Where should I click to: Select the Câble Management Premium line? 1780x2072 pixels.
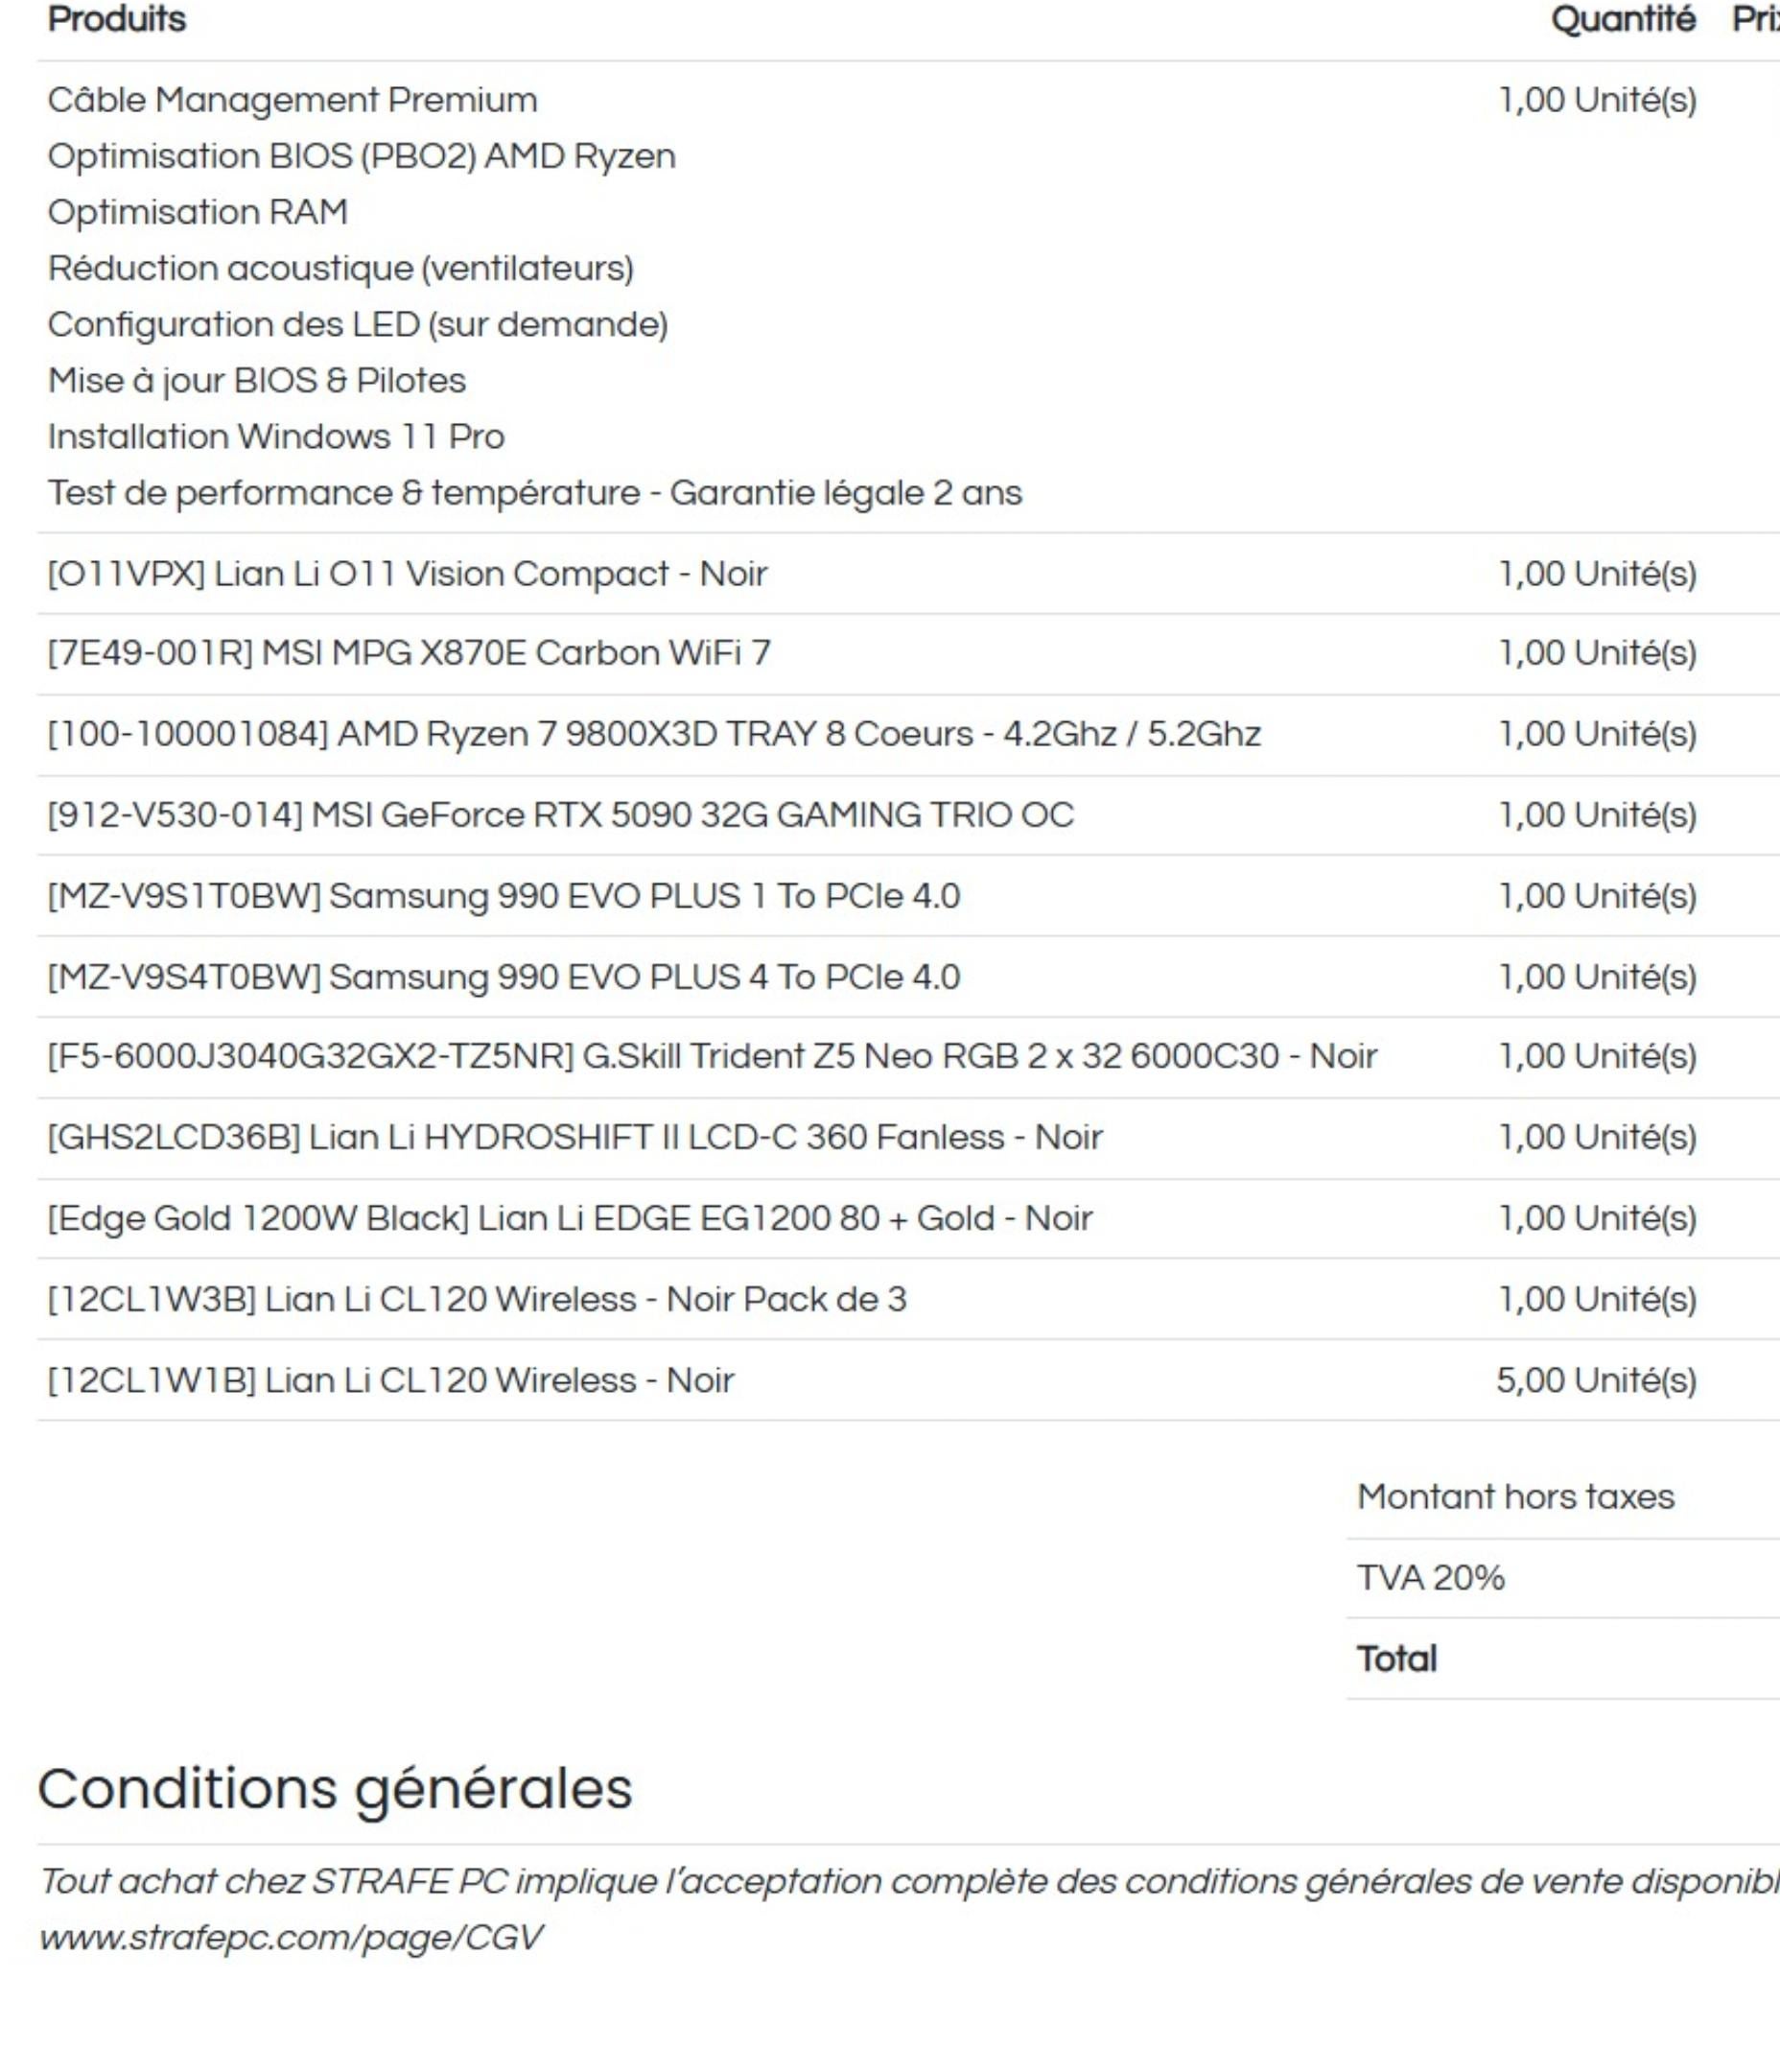point(292,100)
